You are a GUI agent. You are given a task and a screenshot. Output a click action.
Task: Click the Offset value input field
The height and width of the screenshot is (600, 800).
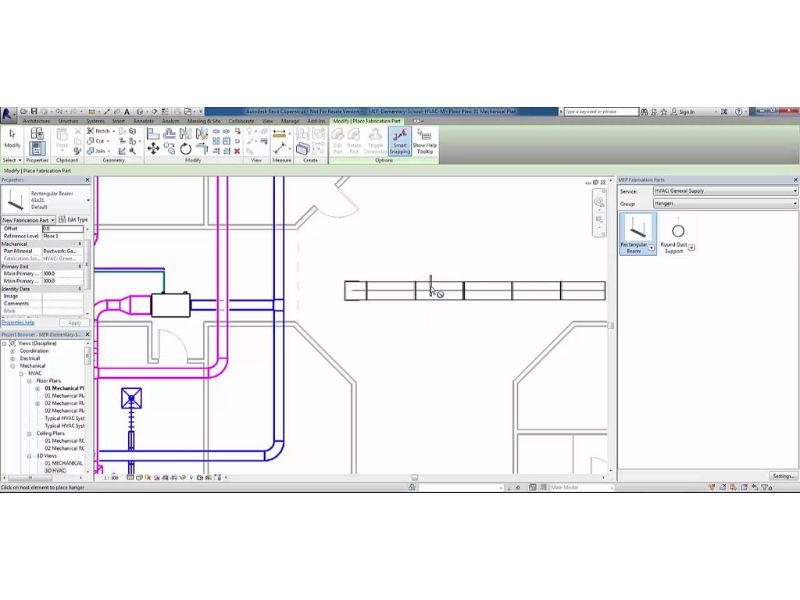click(62, 228)
